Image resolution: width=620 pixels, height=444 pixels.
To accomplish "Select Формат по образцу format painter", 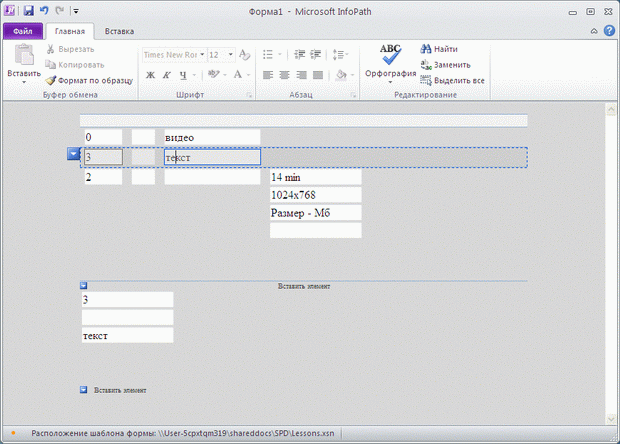I will click(88, 80).
